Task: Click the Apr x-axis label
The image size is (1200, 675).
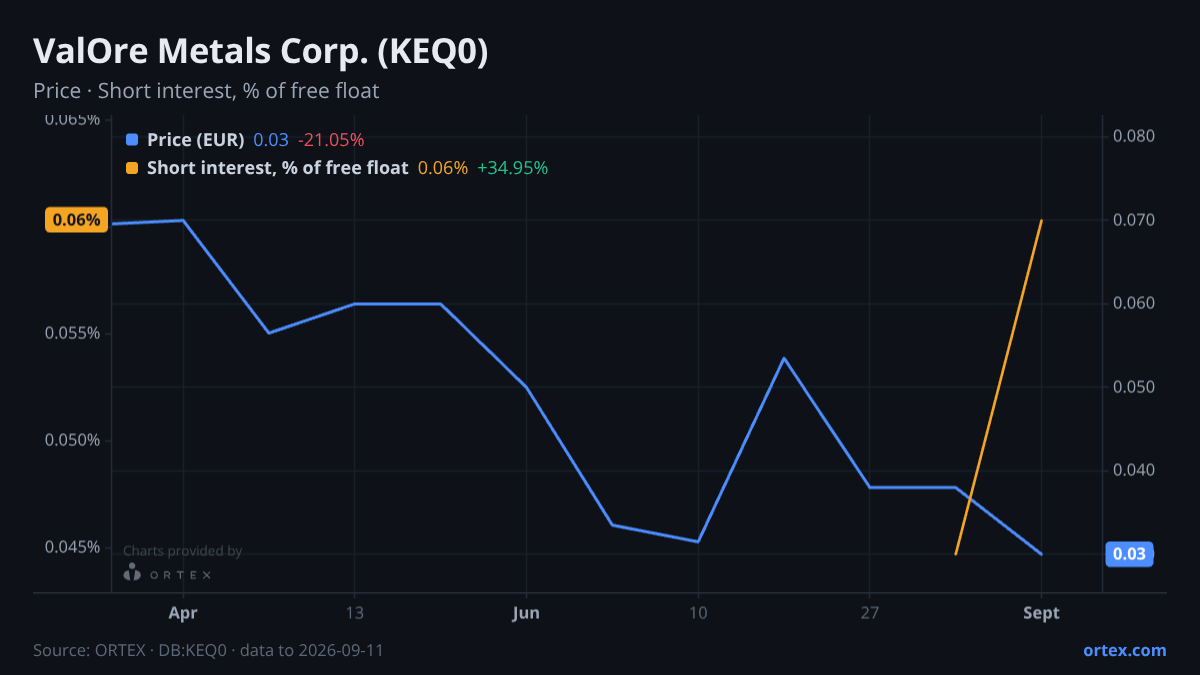Action: click(183, 613)
